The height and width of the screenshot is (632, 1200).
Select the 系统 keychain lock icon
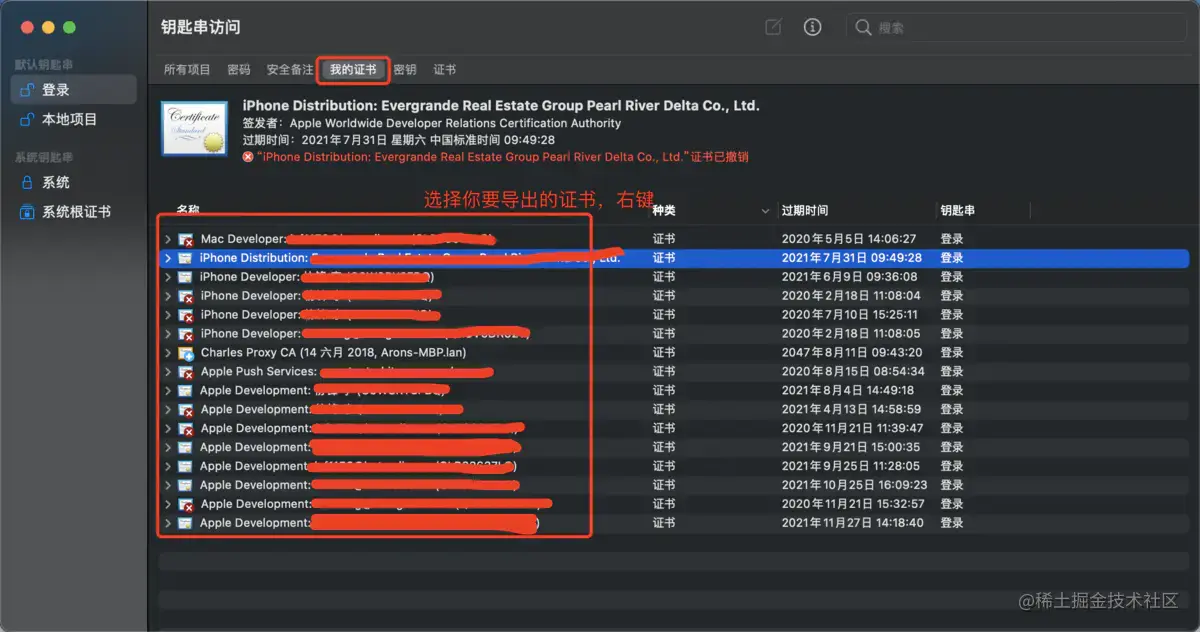point(28,183)
